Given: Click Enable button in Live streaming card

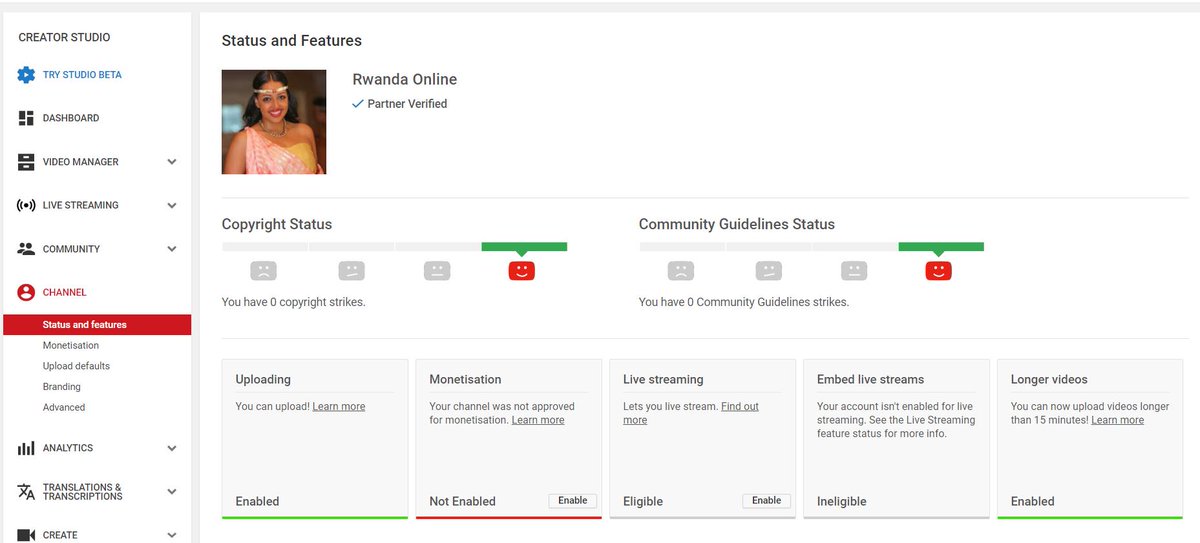Looking at the screenshot, I should pos(767,500).
